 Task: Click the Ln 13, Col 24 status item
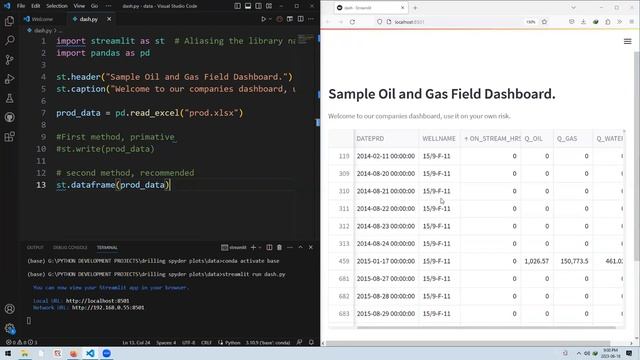[x=136, y=342]
